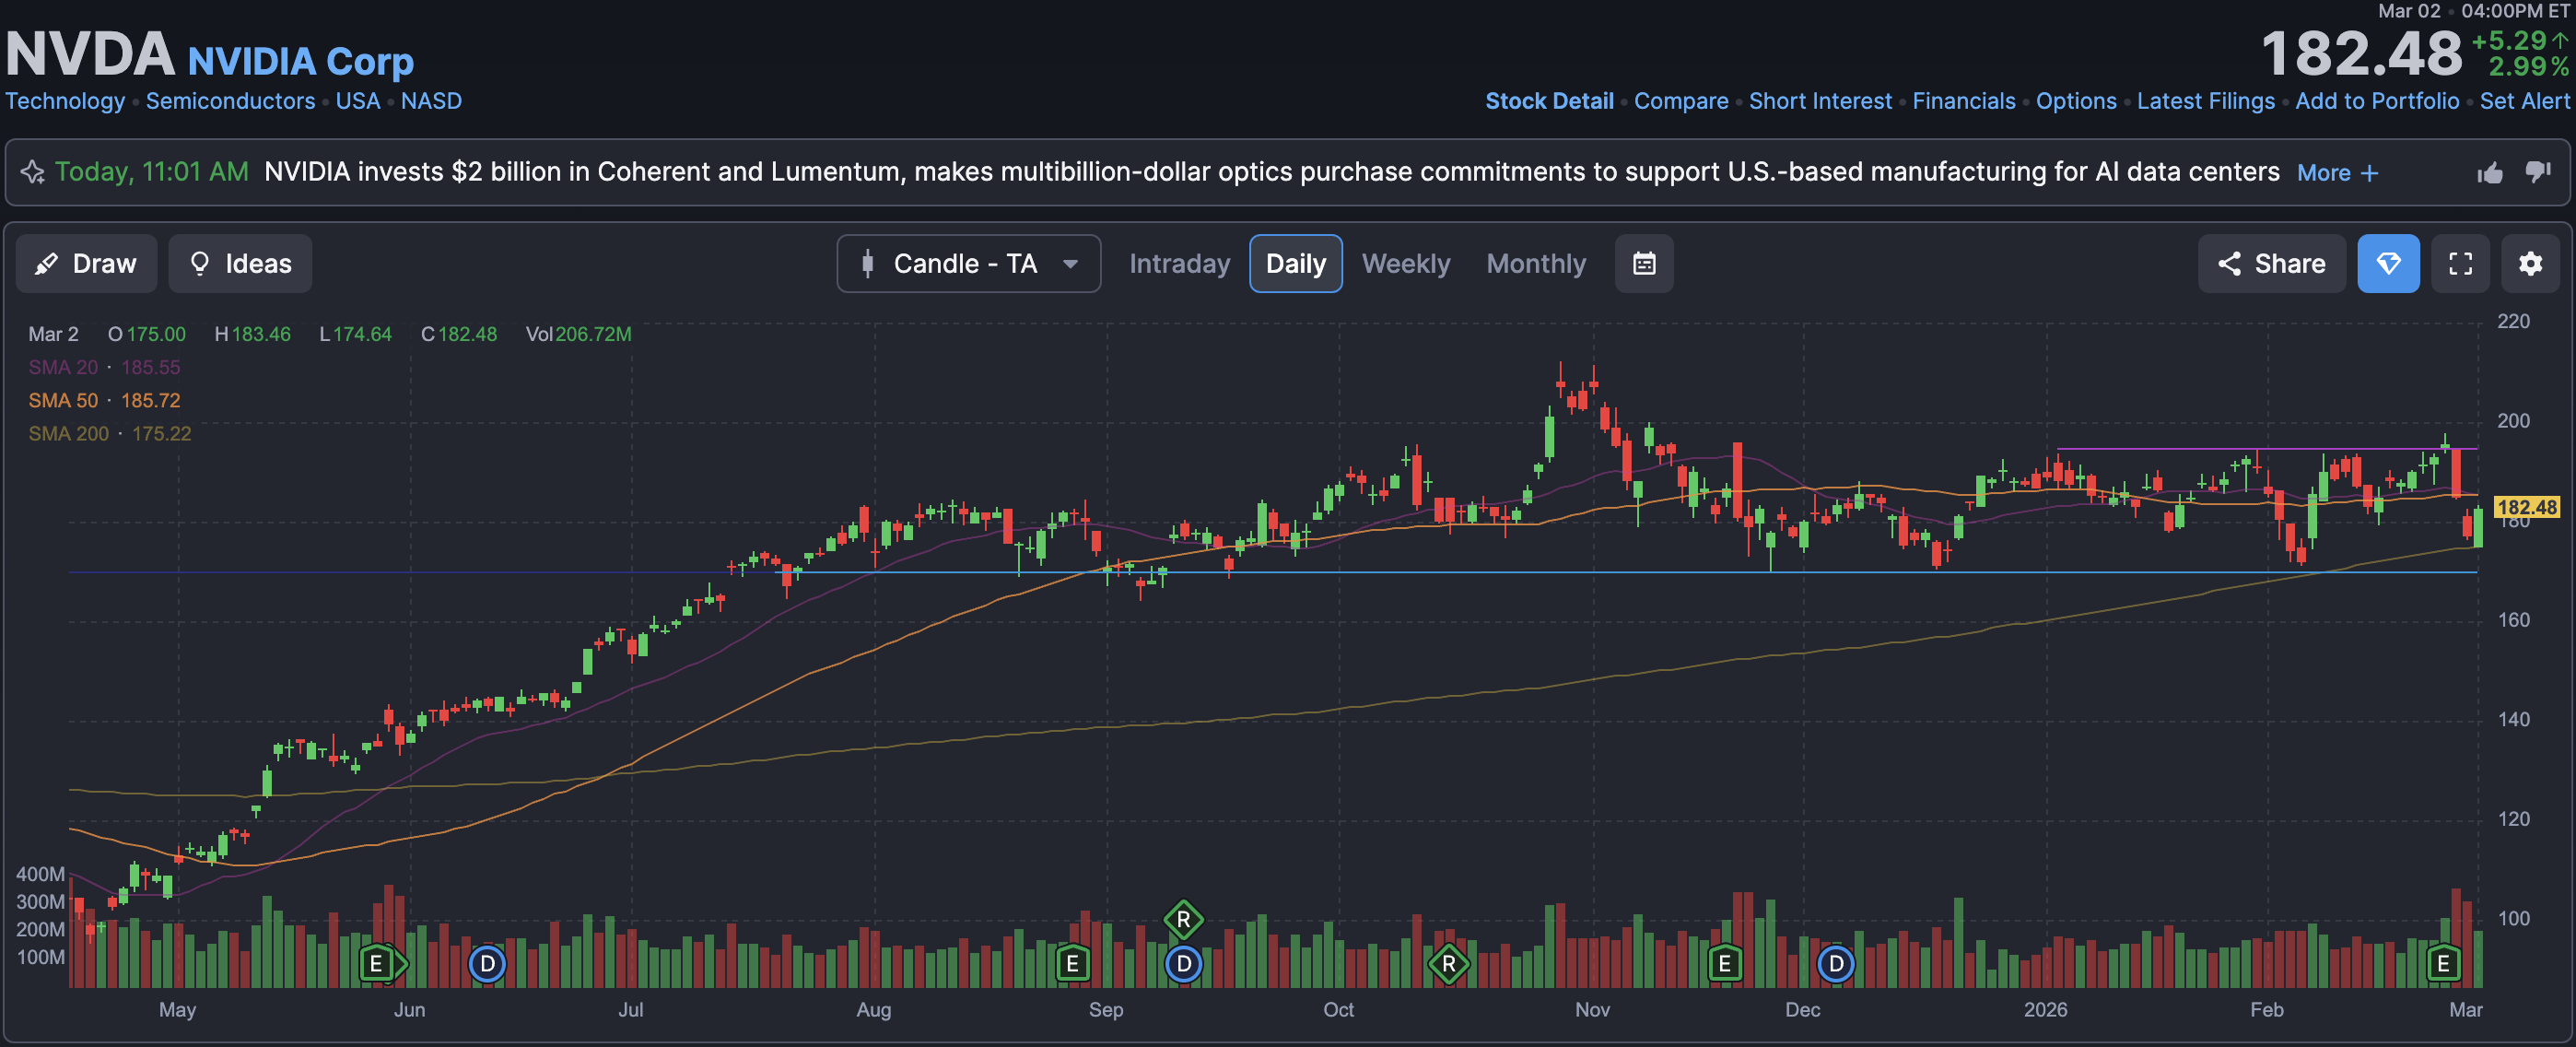Open chart settings gear icon

(2530, 264)
